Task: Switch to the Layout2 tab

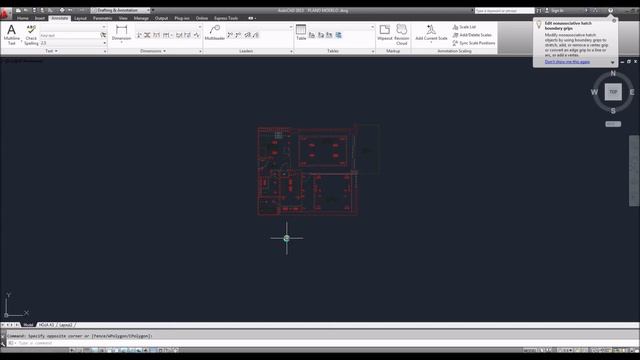Action: (65, 325)
